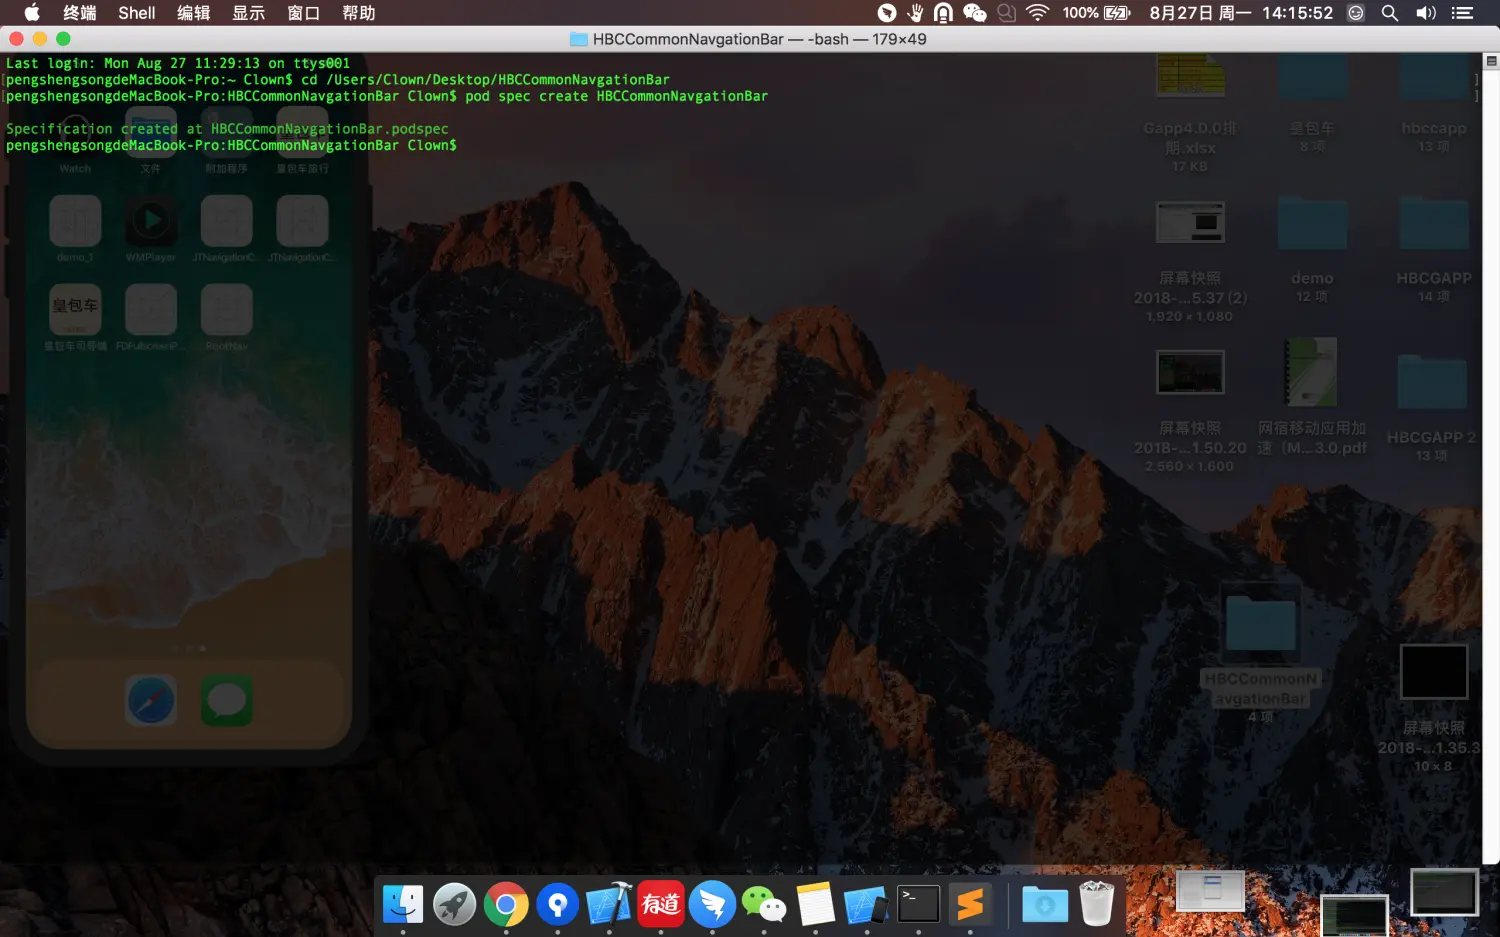Restore the light-colored minimized window in Dock

pos(1210,890)
